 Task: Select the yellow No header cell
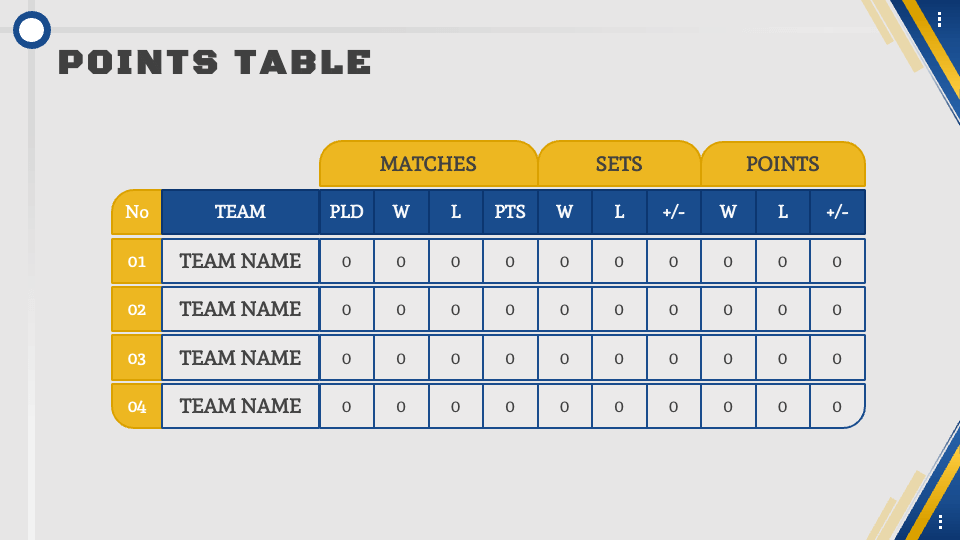[137, 212]
